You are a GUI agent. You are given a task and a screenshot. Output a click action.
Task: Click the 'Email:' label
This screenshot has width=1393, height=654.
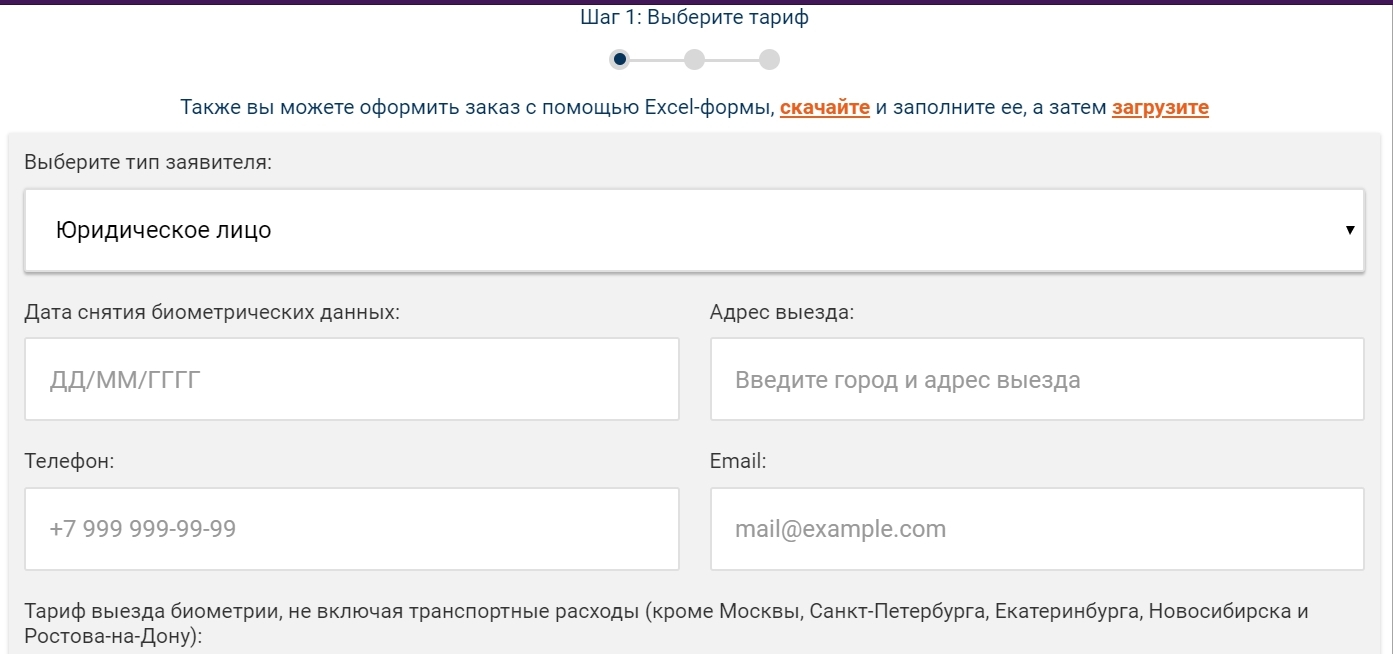738,461
